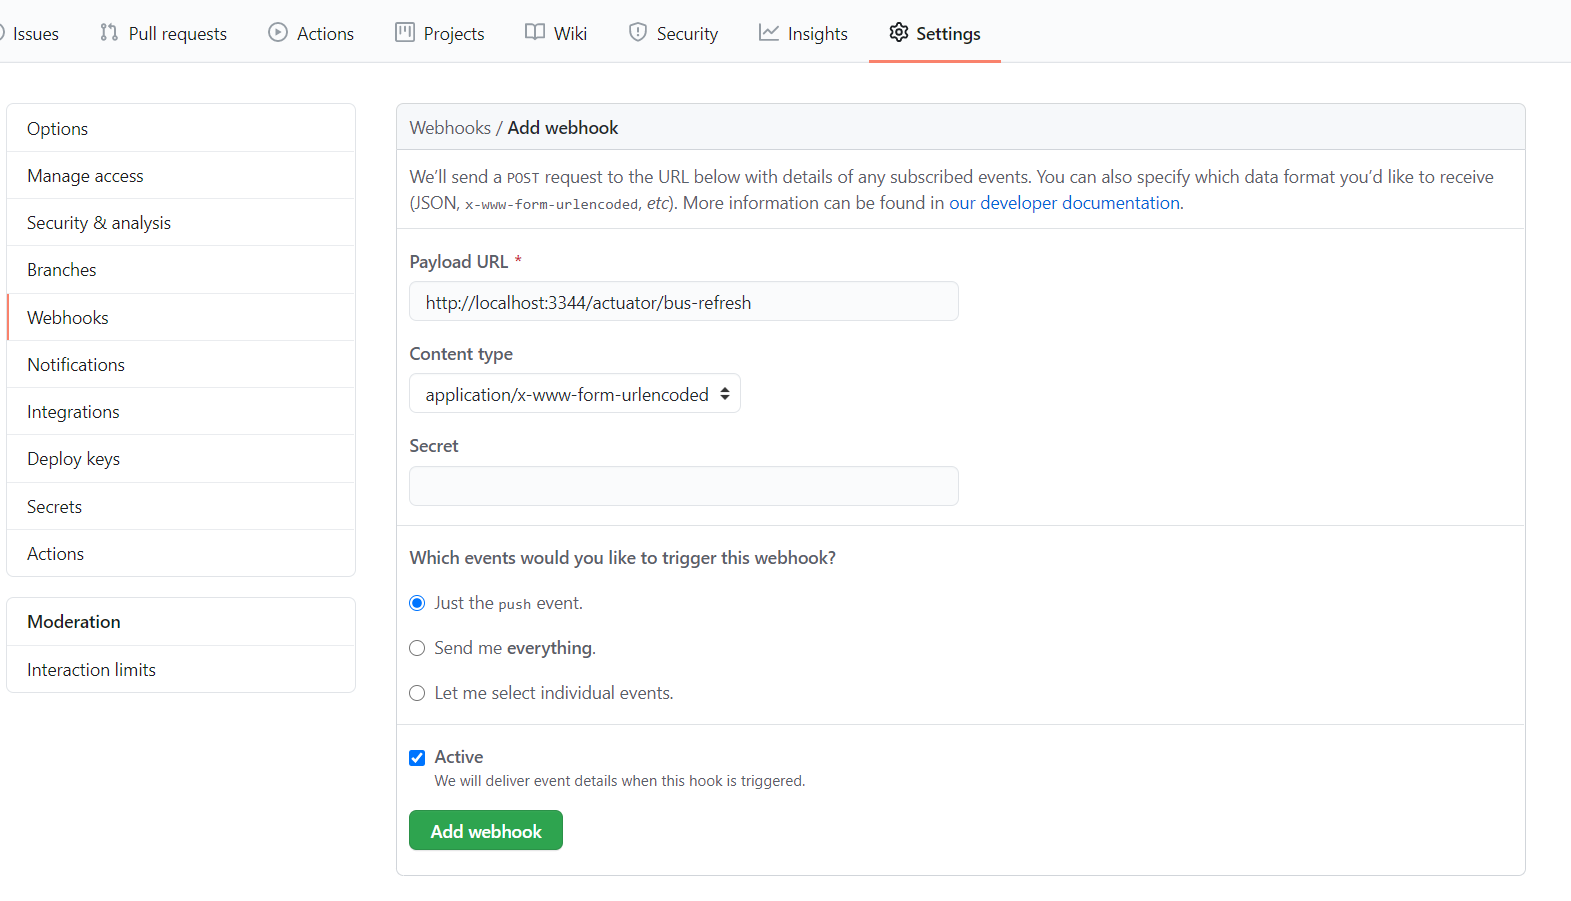Screen dimensions: 1571x901
Task: Open the Content type dropdown
Action: click(575, 394)
